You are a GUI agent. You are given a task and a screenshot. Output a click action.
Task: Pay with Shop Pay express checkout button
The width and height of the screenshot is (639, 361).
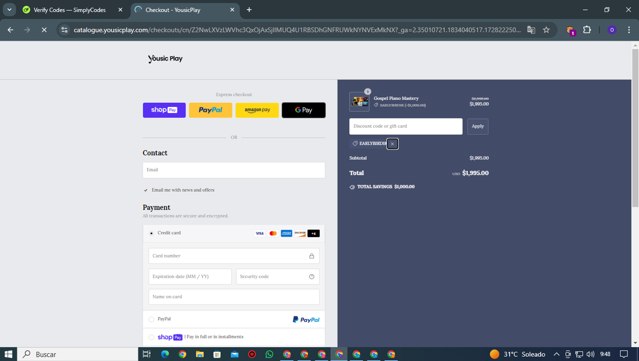(164, 110)
